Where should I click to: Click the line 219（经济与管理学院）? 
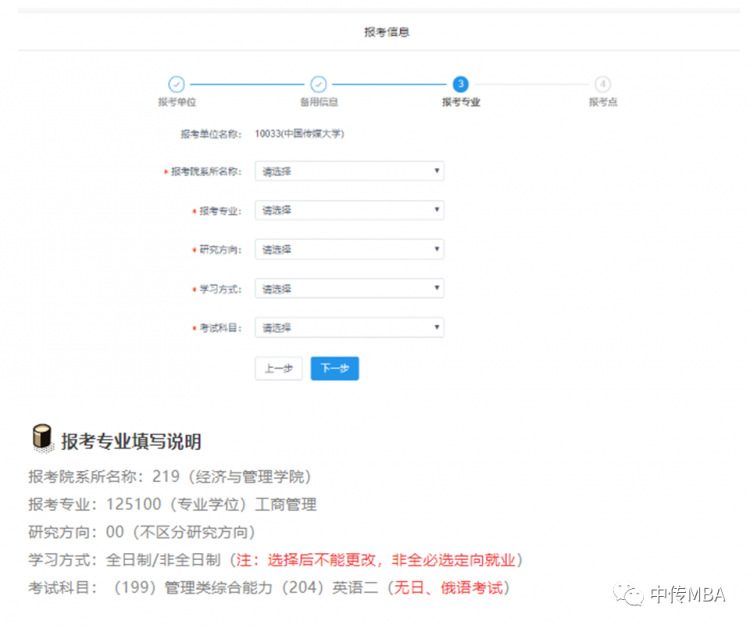[x=232, y=476]
